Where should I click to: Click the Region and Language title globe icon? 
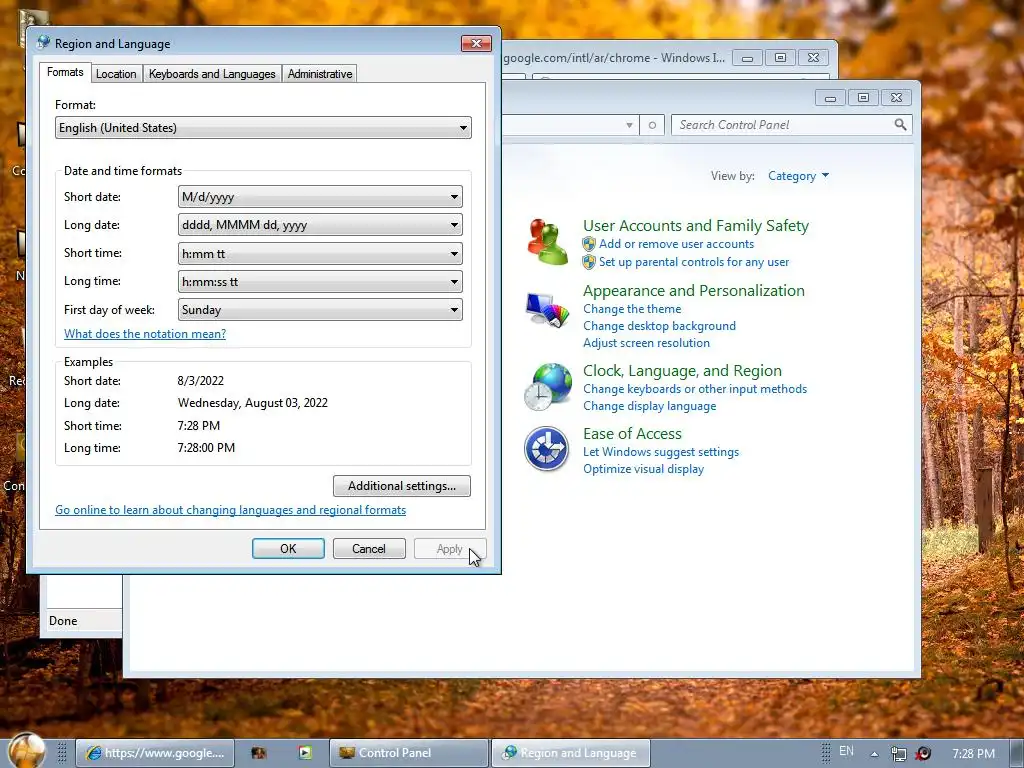44,42
